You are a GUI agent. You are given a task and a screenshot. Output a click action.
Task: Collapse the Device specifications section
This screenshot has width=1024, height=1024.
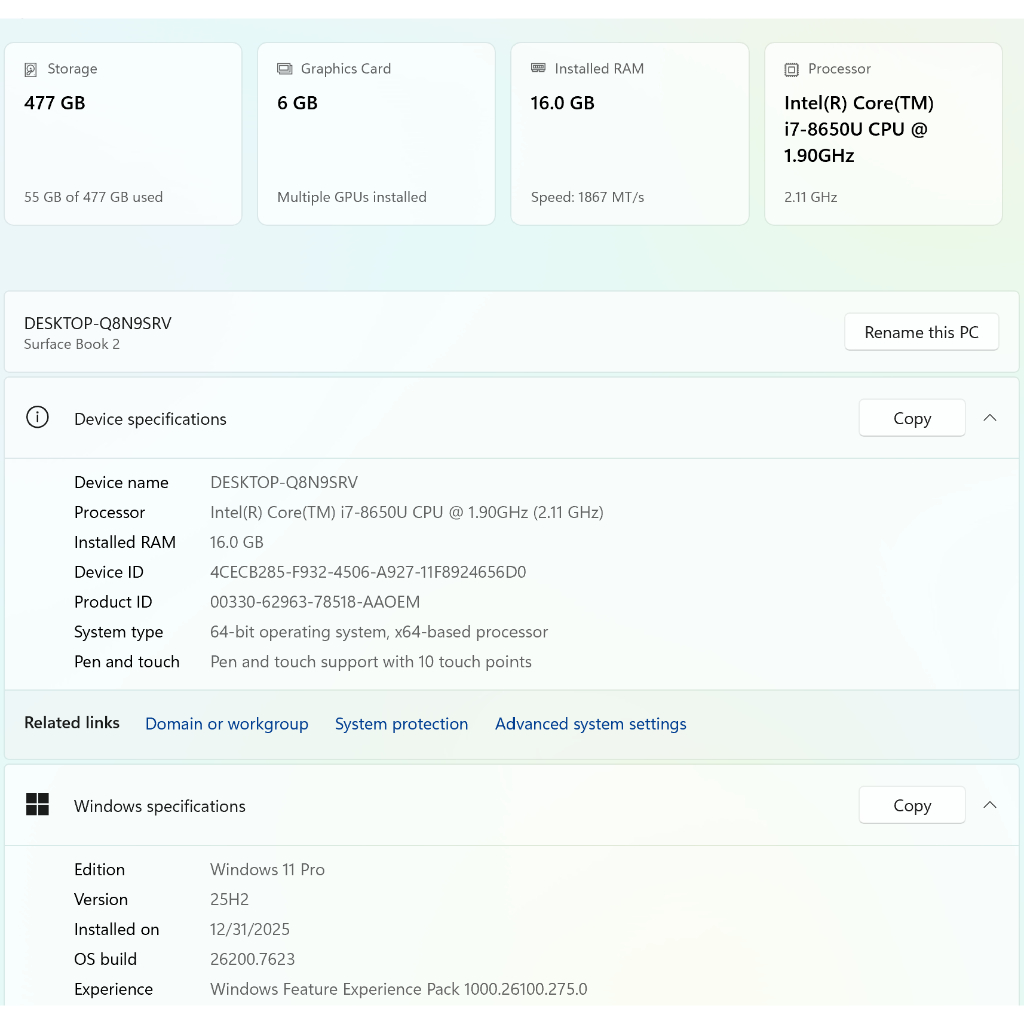click(x=989, y=418)
